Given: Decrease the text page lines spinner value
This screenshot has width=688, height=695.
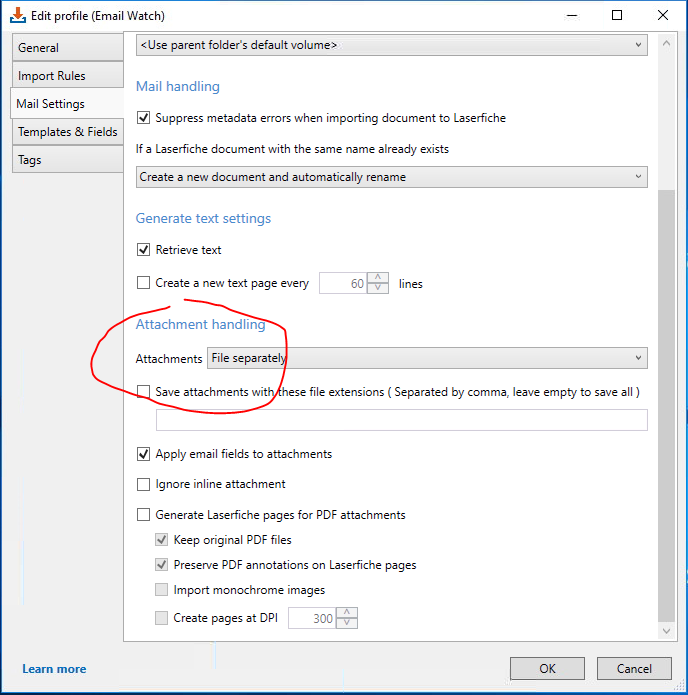Looking at the screenshot, I should (x=378, y=288).
